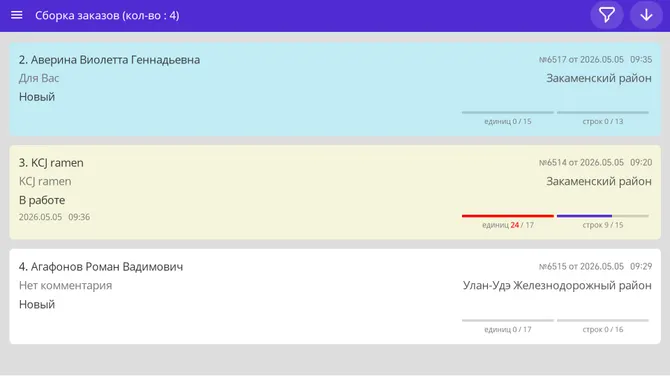Select order number №6517 от 2026.05.05
This screenshot has width=670, height=376.
(x=581, y=59)
